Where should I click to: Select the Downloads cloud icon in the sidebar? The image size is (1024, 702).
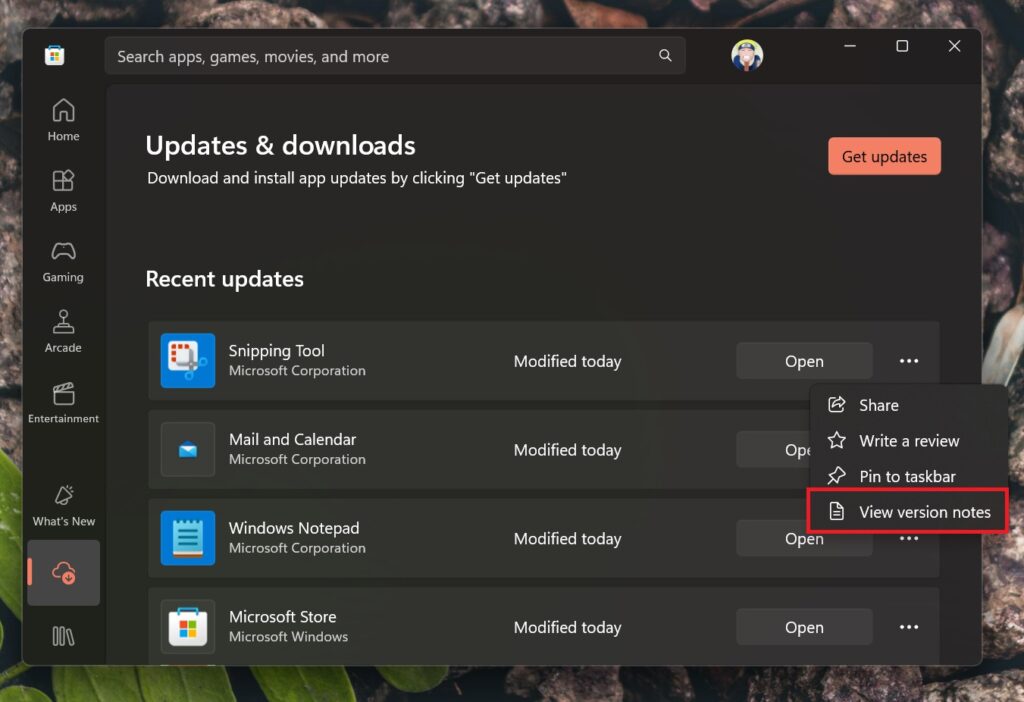coord(63,572)
